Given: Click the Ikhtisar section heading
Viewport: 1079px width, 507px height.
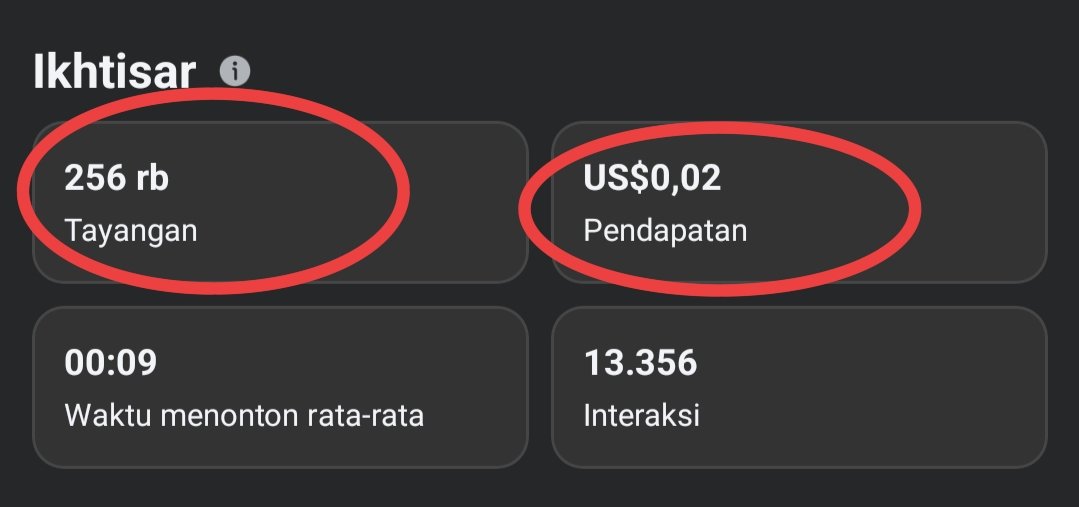Looking at the screenshot, I should coord(114,73).
